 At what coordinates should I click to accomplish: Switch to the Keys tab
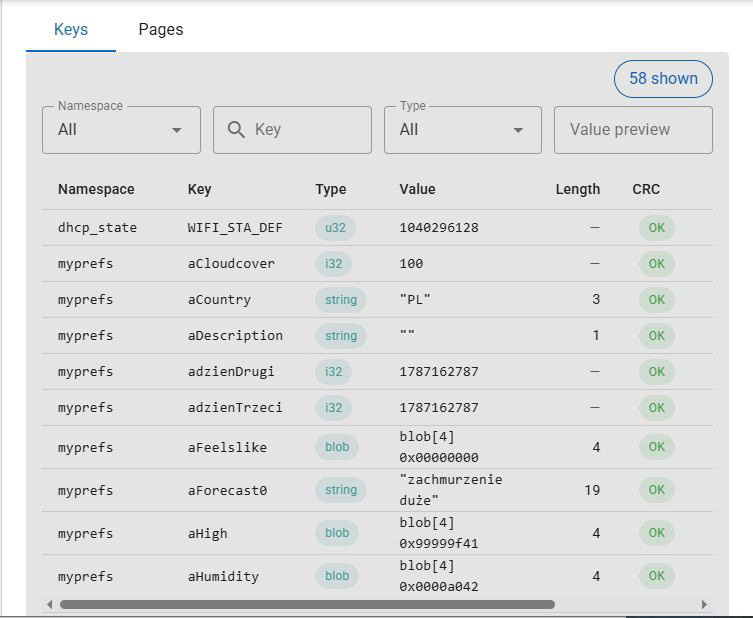tap(71, 29)
